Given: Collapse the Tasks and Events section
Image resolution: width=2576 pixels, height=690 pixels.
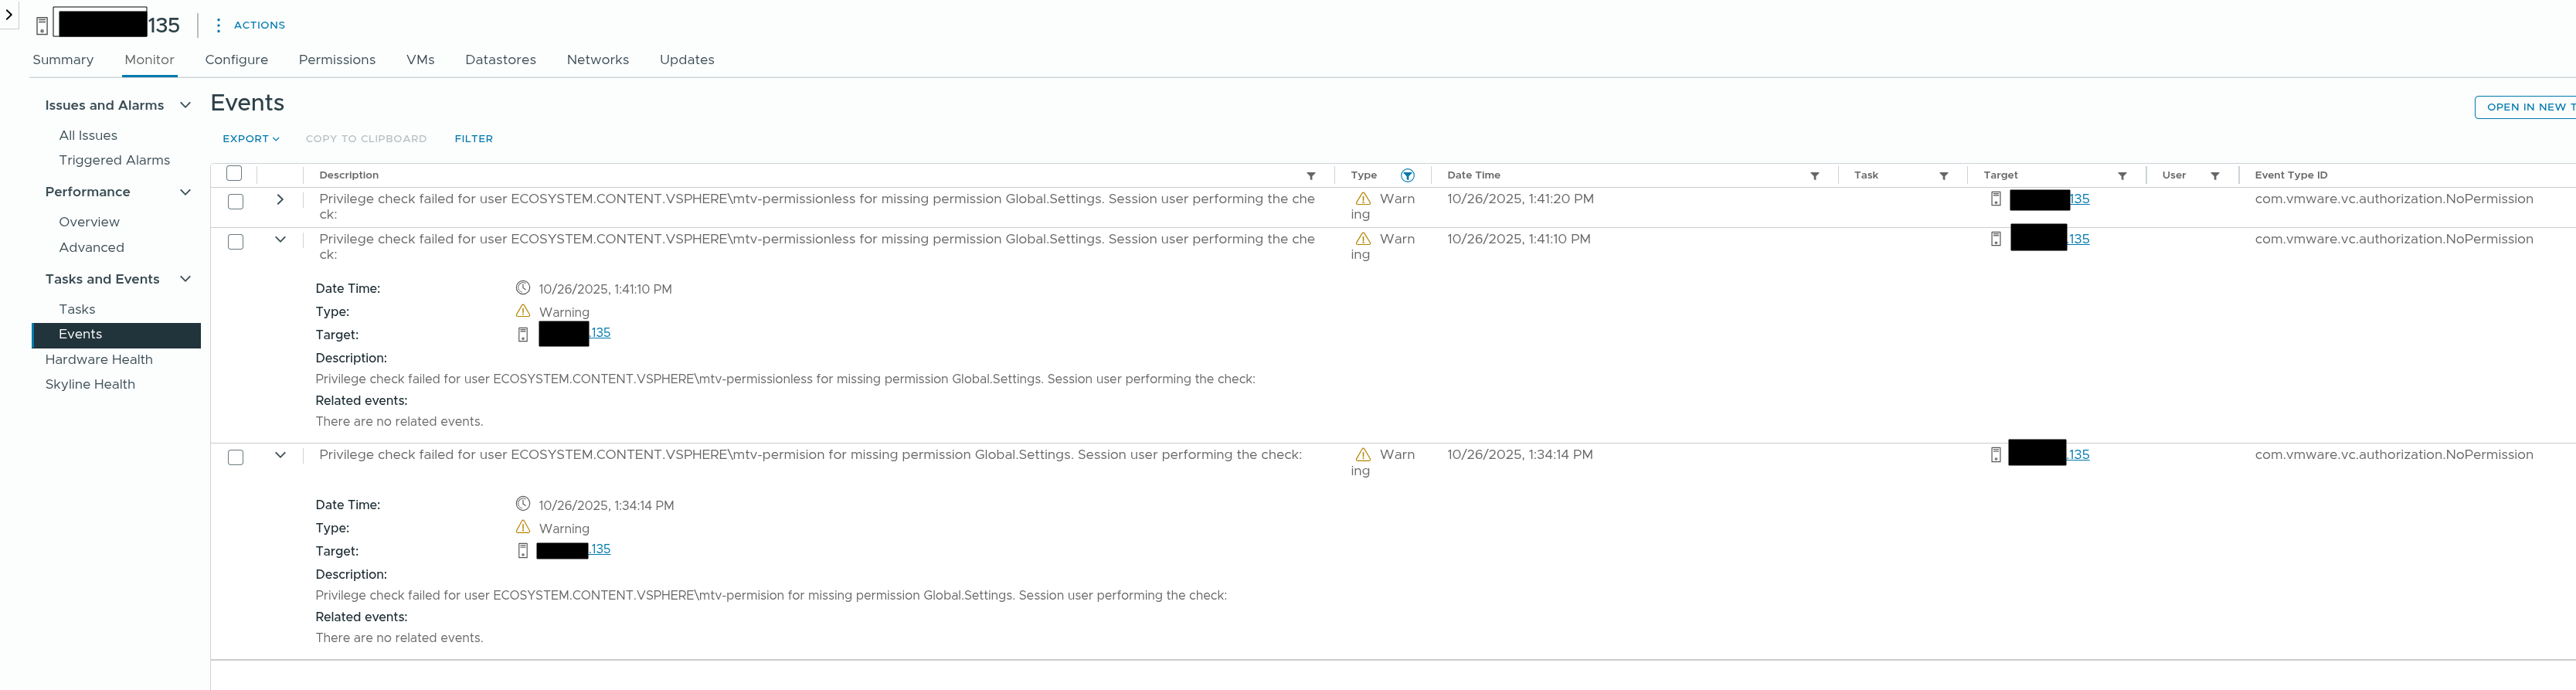Looking at the screenshot, I should (x=185, y=279).
